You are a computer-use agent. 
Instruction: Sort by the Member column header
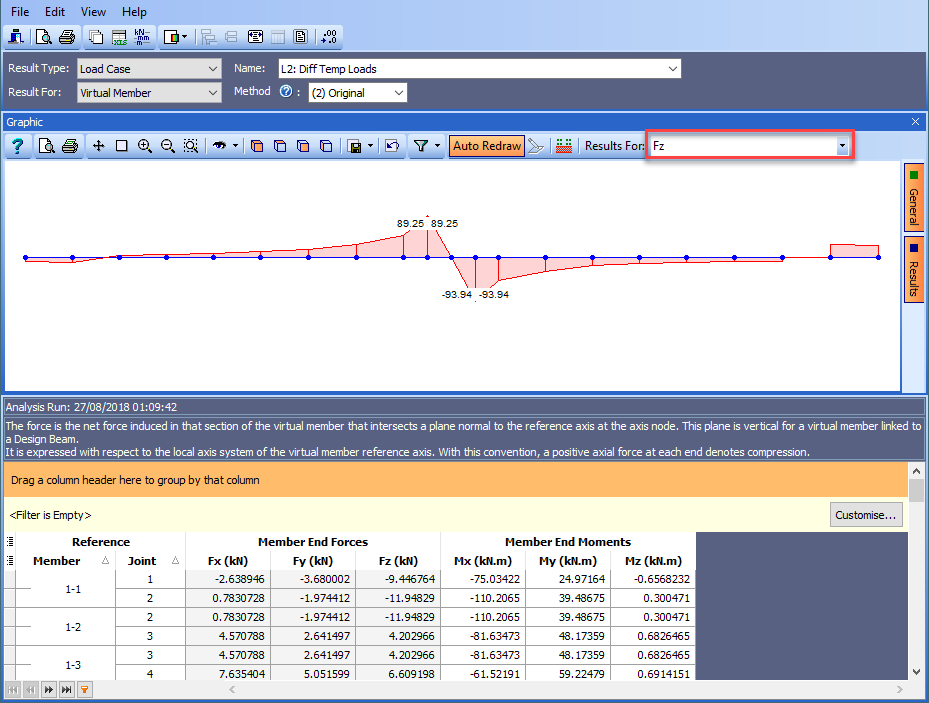(65, 561)
